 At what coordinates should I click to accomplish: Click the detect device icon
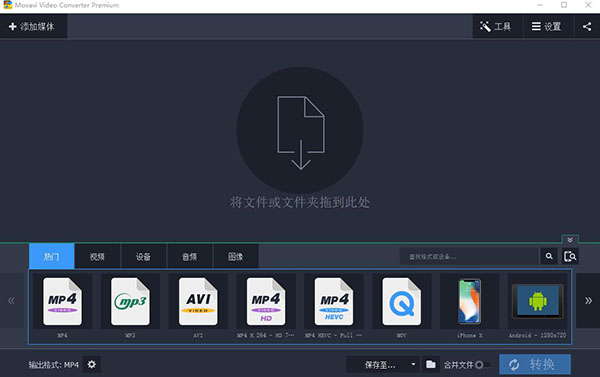pos(570,256)
